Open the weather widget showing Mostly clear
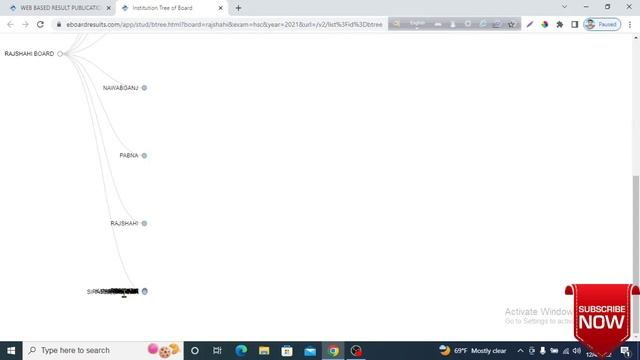The image size is (640, 360). point(473,351)
